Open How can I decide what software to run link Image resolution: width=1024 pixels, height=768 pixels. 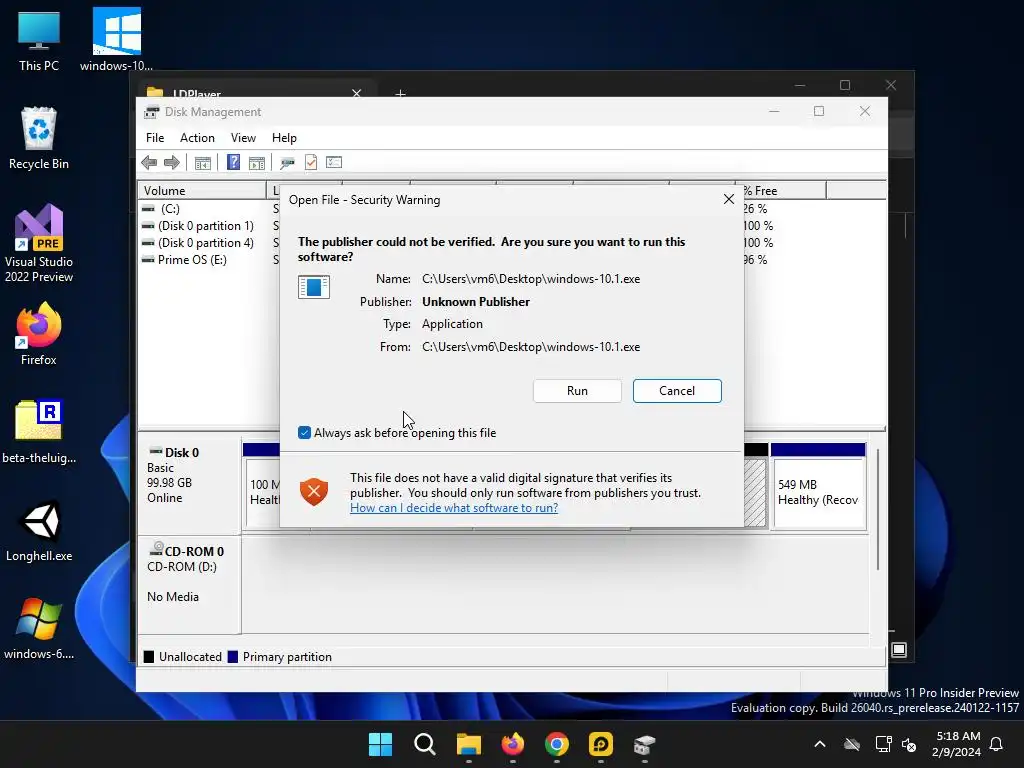[x=454, y=508]
